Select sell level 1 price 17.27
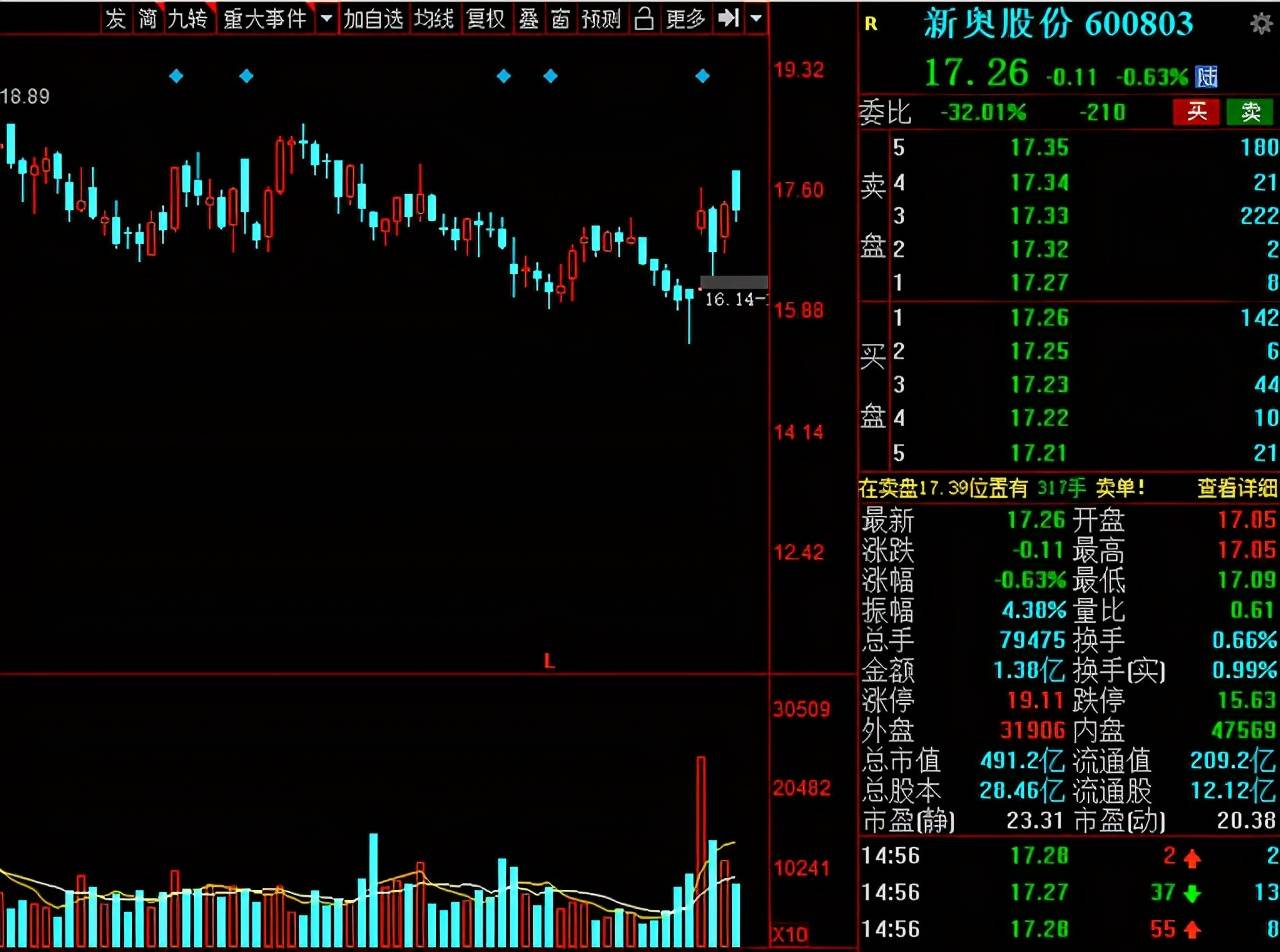This screenshot has height=952, width=1280. (x=1039, y=283)
